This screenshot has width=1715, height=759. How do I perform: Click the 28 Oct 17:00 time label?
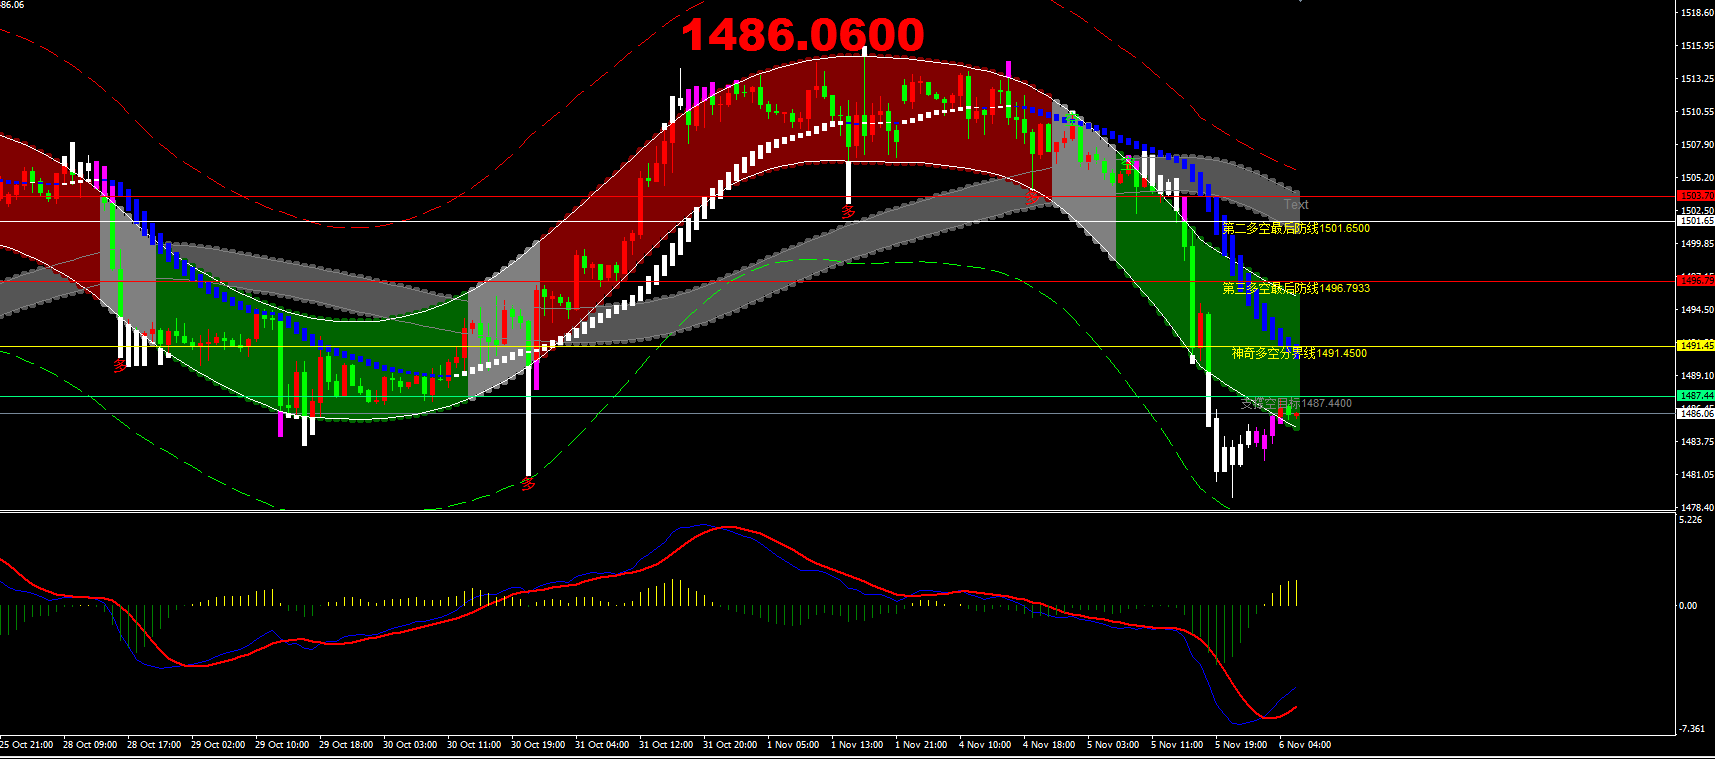pos(154,745)
